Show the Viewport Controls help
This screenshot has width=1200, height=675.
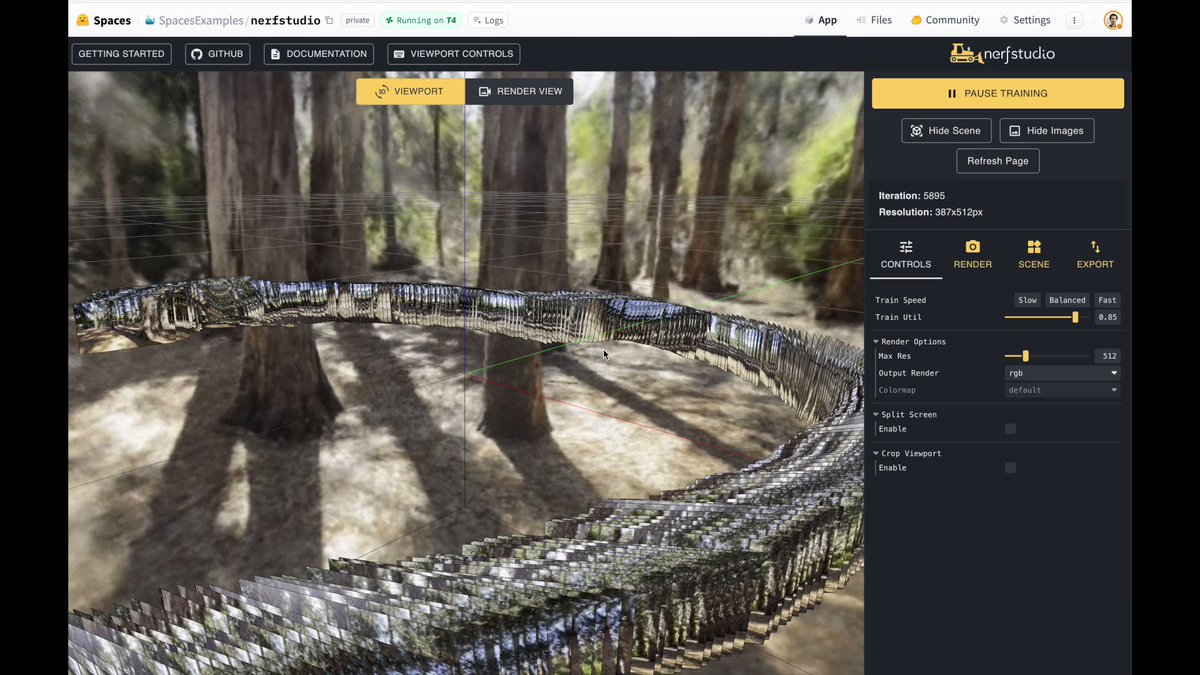(454, 54)
